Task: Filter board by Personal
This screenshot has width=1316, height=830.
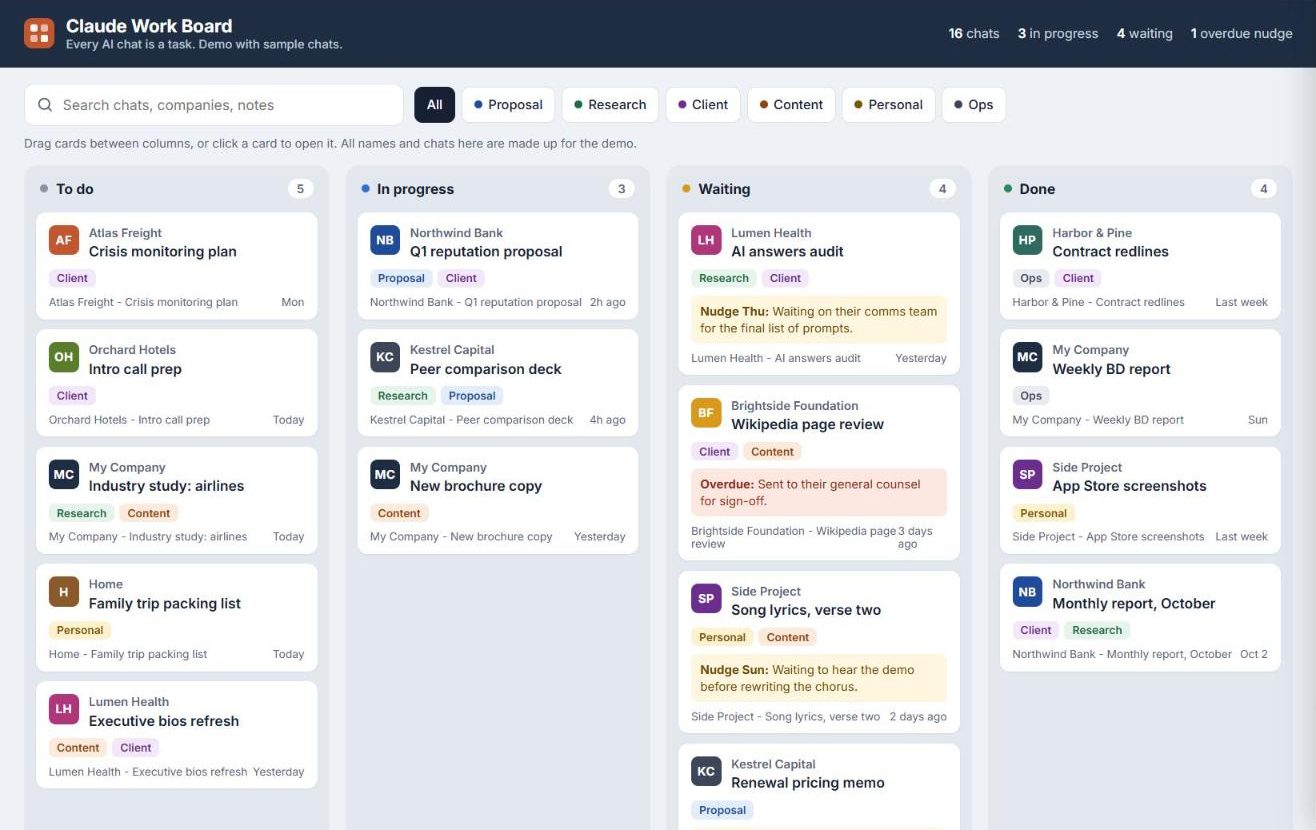Action: [x=888, y=105]
